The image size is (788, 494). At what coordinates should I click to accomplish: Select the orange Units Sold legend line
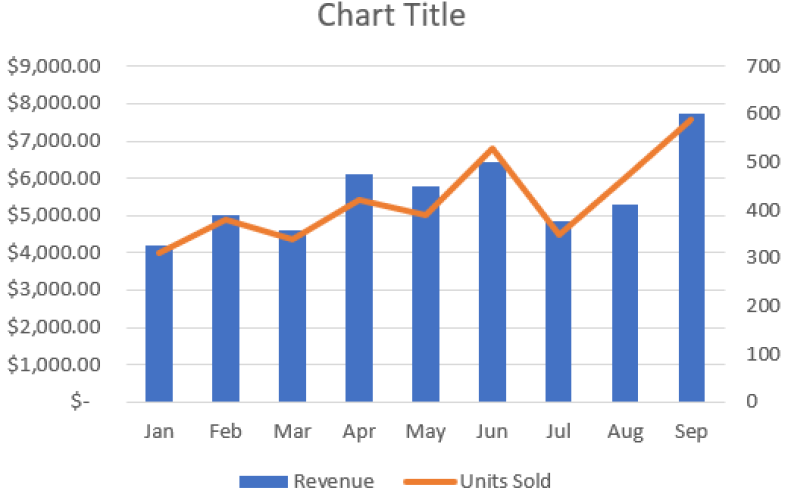pos(429,481)
